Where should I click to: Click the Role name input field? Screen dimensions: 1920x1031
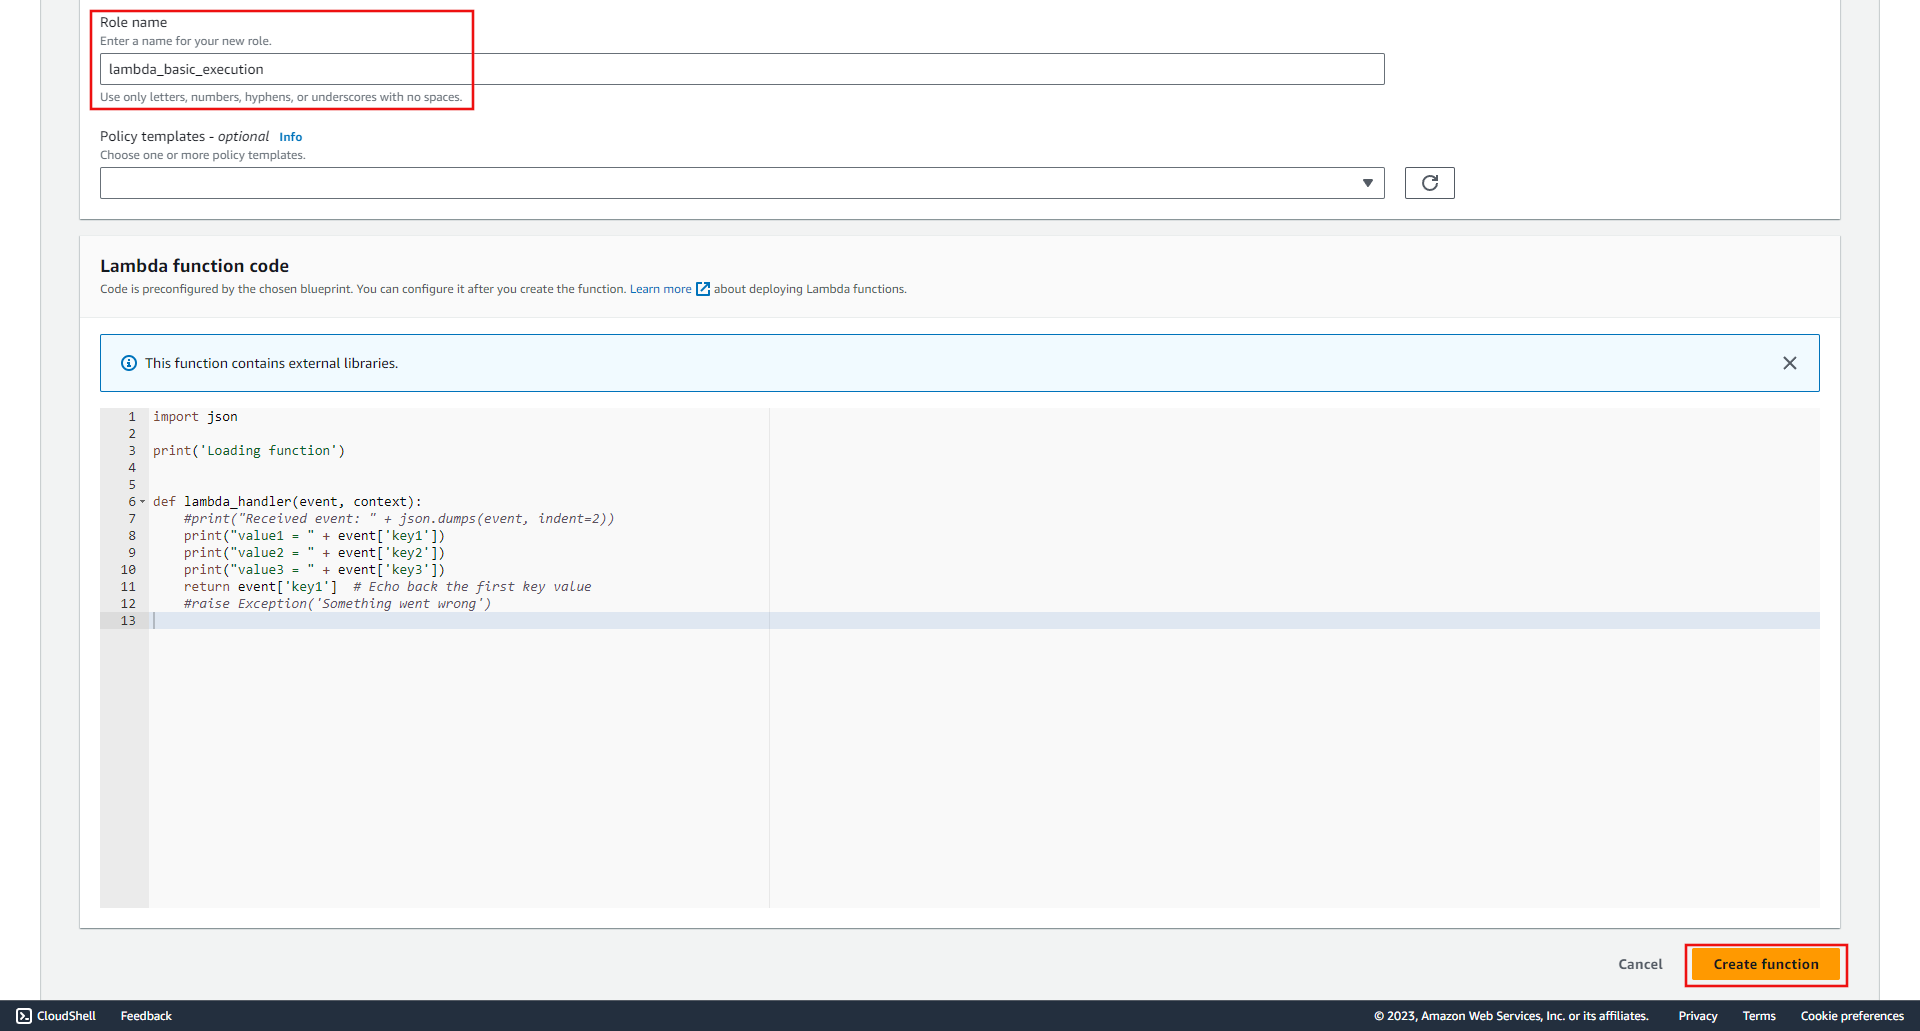[x=740, y=68]
